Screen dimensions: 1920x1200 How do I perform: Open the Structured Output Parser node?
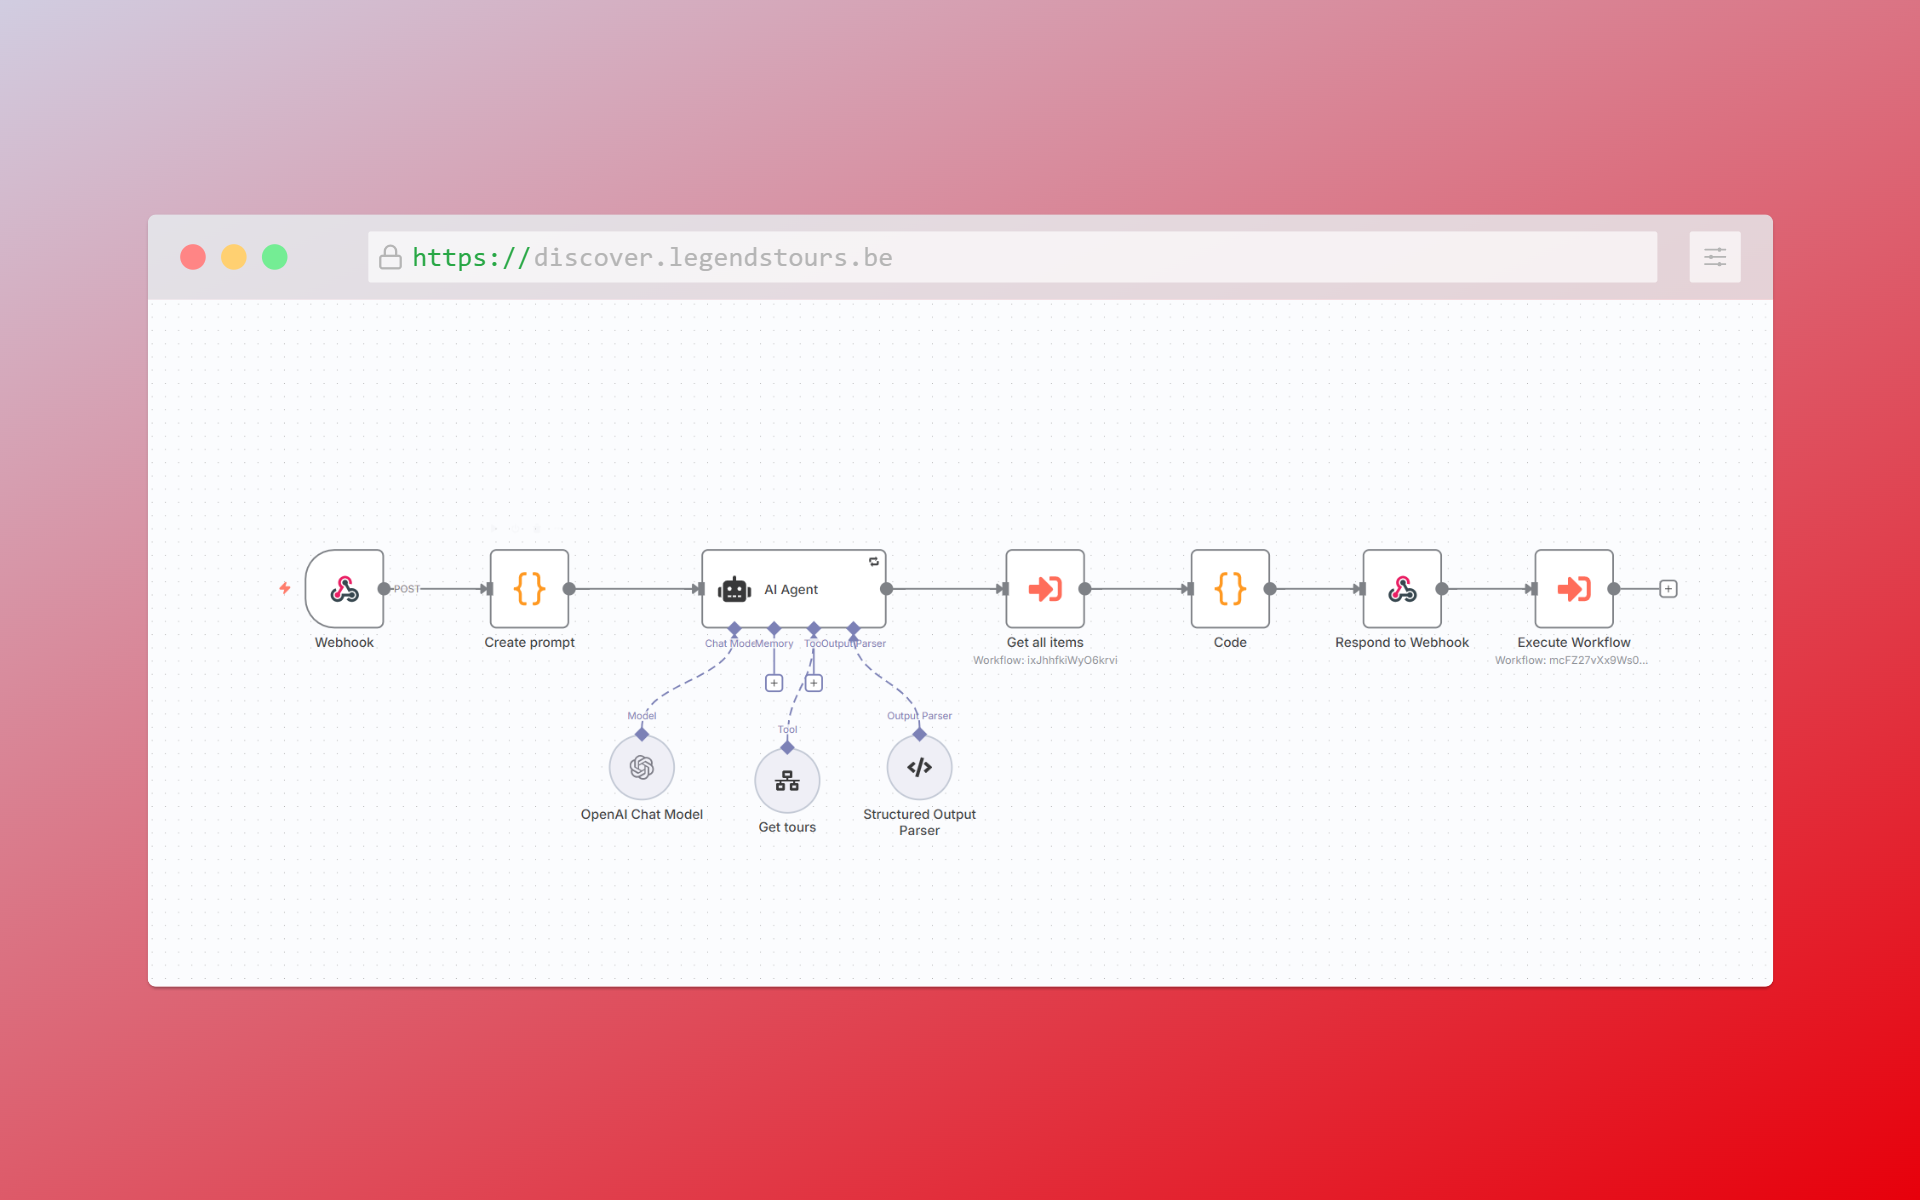coord(919,767)
